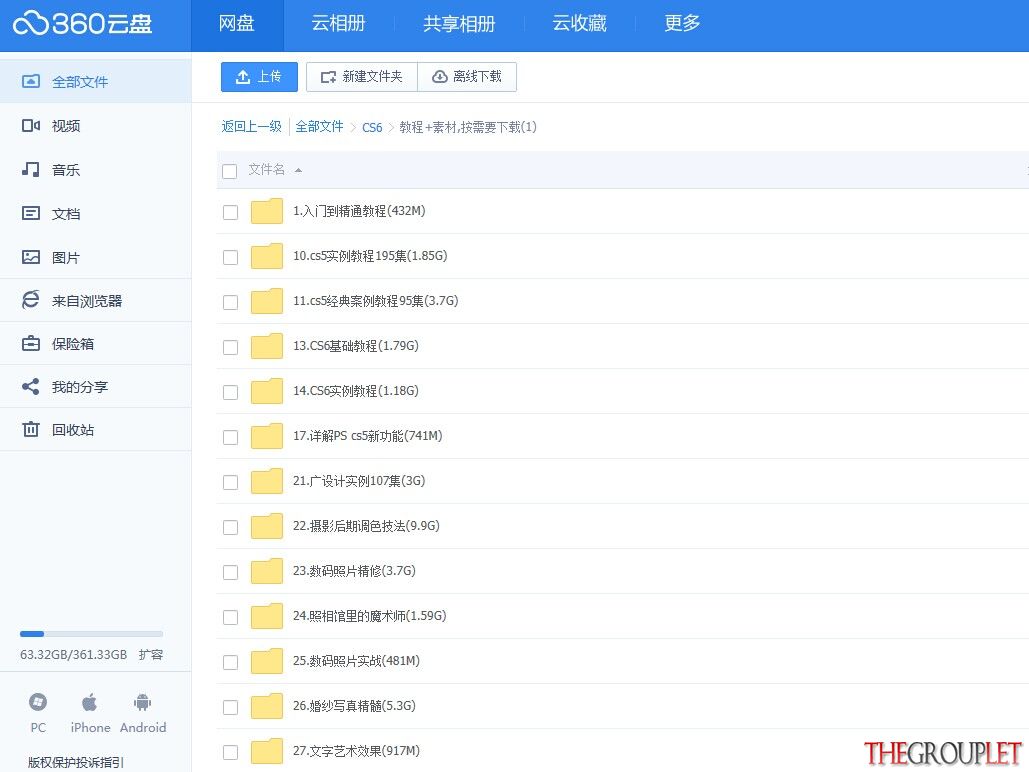Check the box for 1.入门到精通教程(432M)

pos(230,213)
